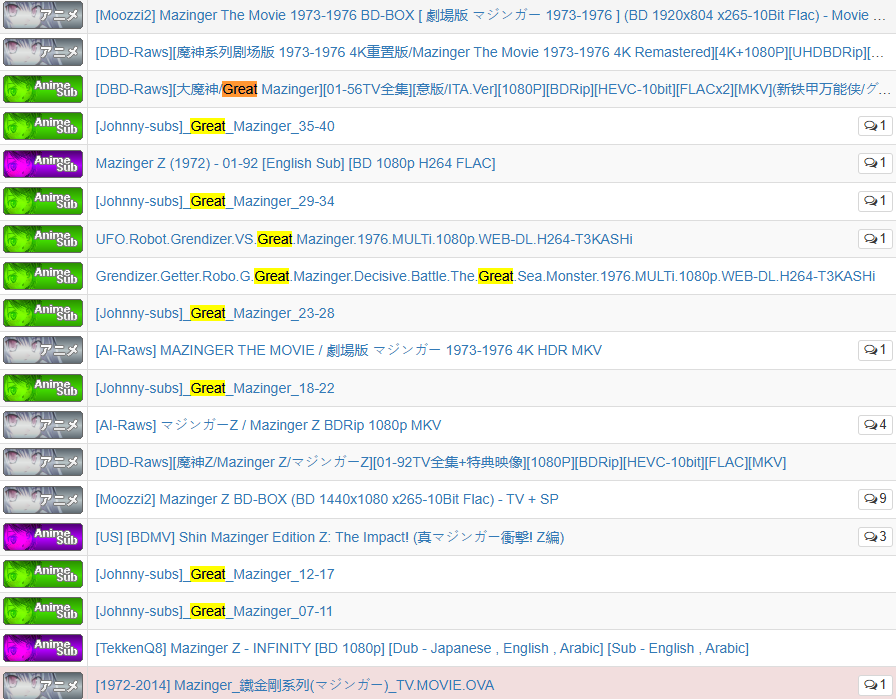Open DBD-Raws Mazinger The Movie 4K Remastered link
Viewport: 896px width, 699px height.
tap(490, 52)
